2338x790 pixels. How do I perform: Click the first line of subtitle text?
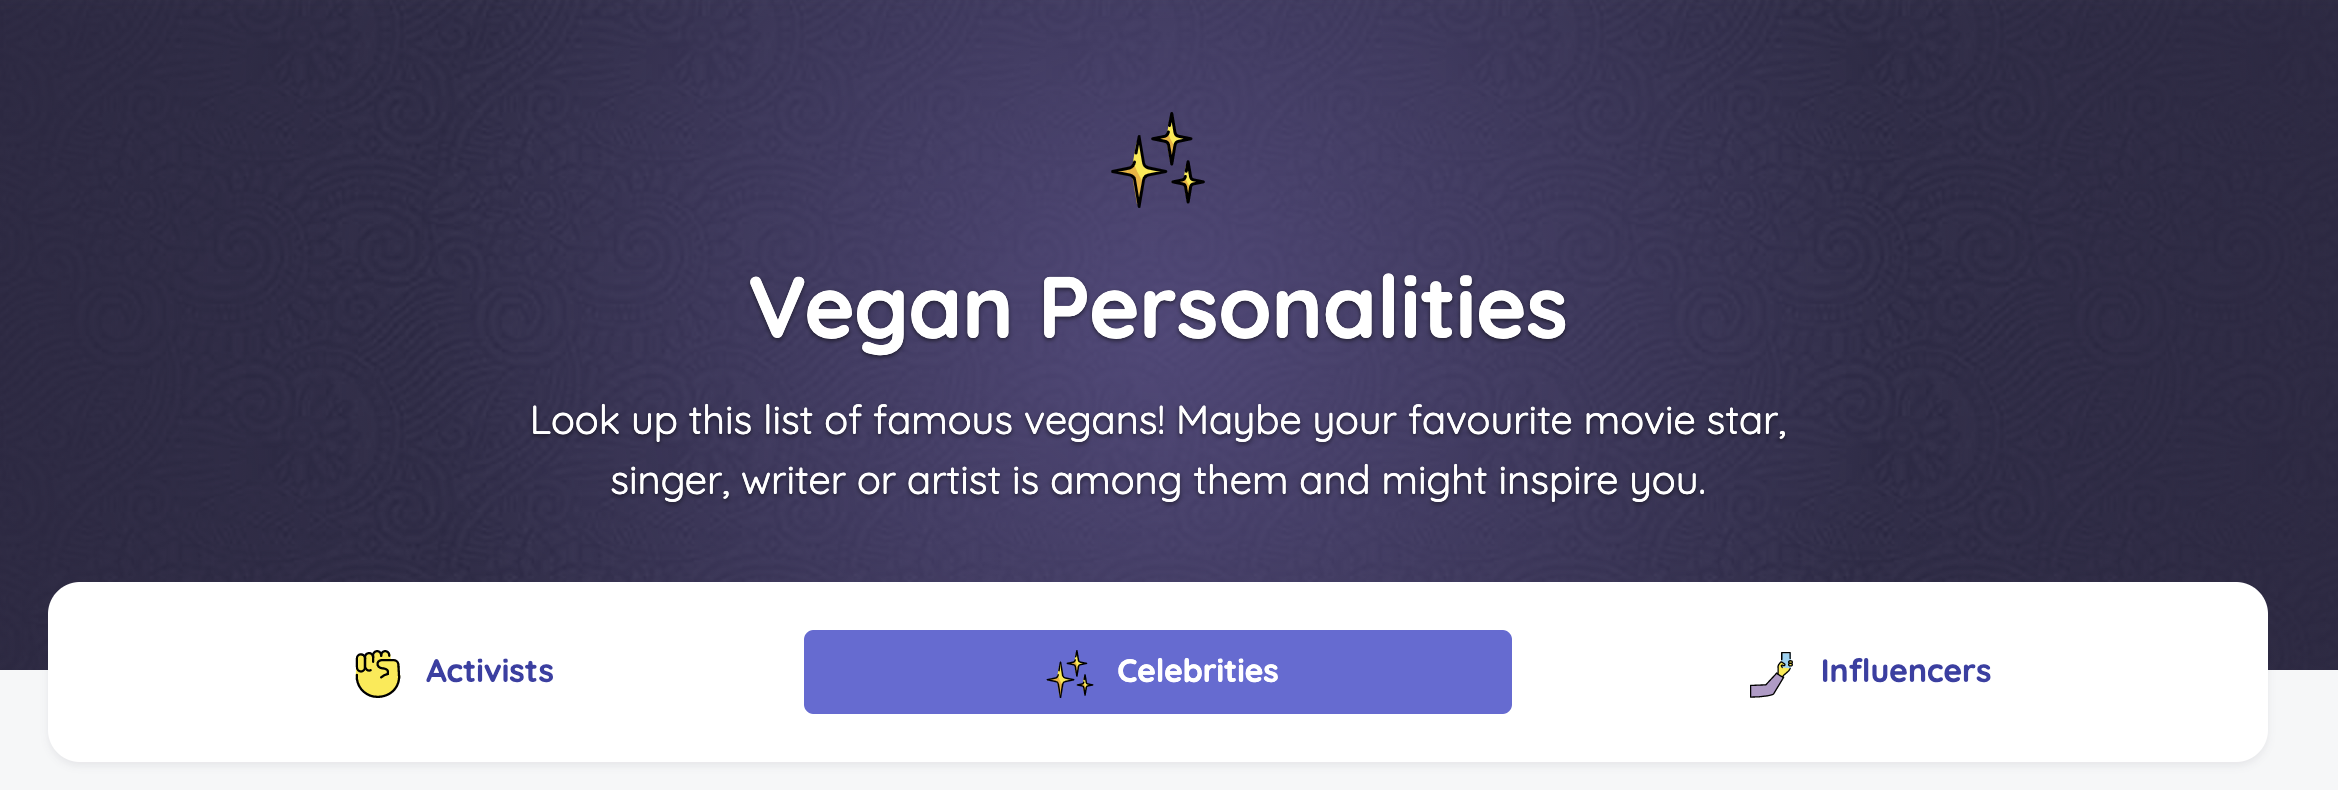tap(1158, 421)
